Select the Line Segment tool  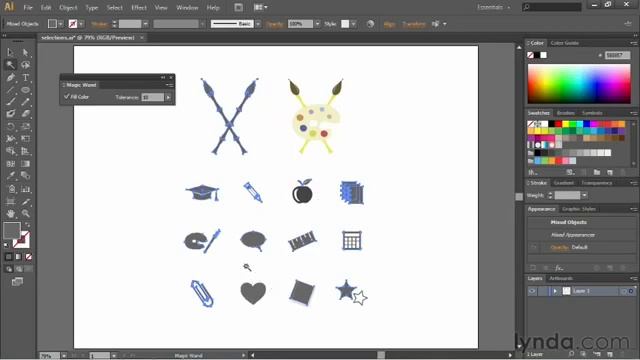[11, 89]
